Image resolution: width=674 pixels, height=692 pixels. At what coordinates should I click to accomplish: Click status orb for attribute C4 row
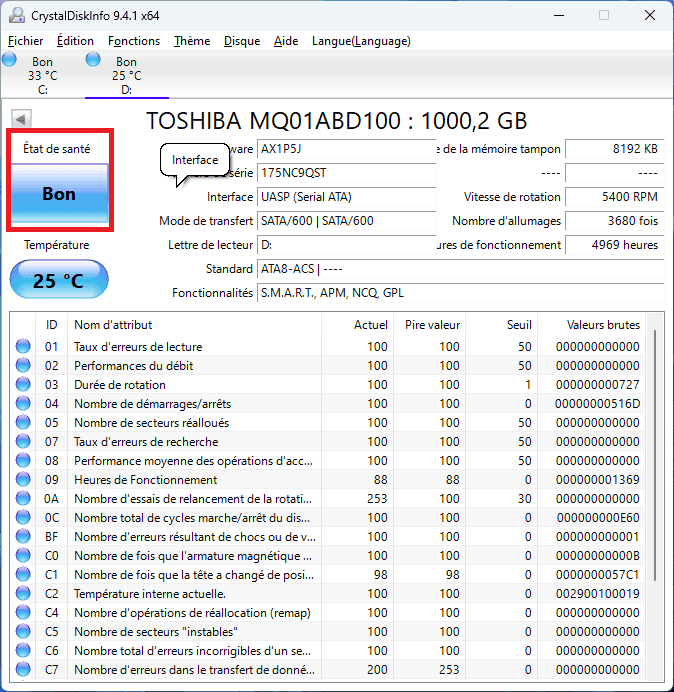(x=23, y=613)
